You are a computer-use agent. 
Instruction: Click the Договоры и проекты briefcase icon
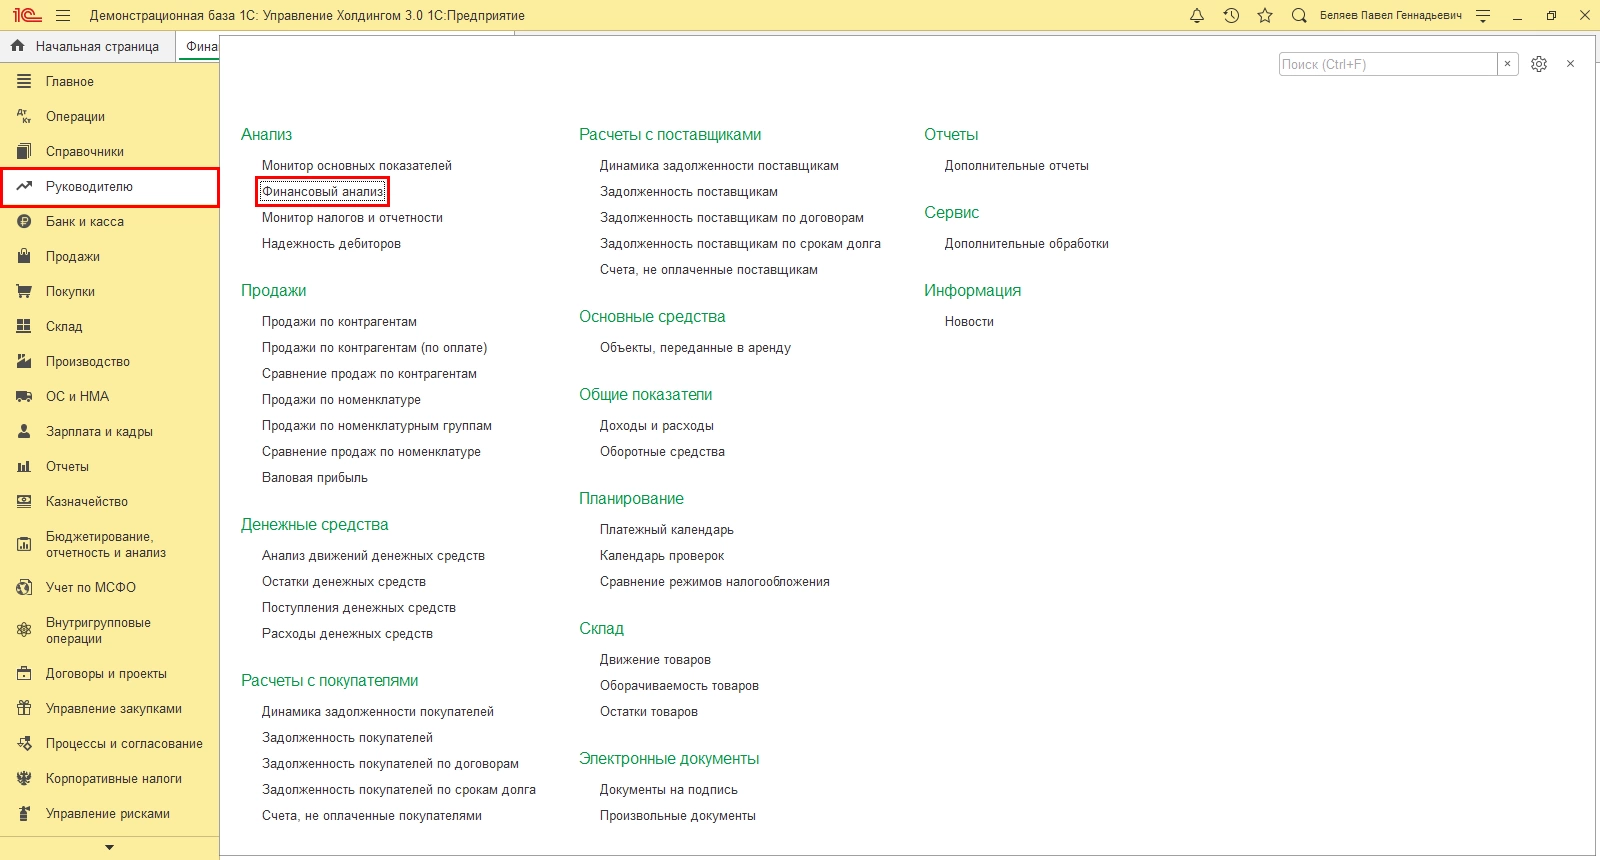pos(24,673)
